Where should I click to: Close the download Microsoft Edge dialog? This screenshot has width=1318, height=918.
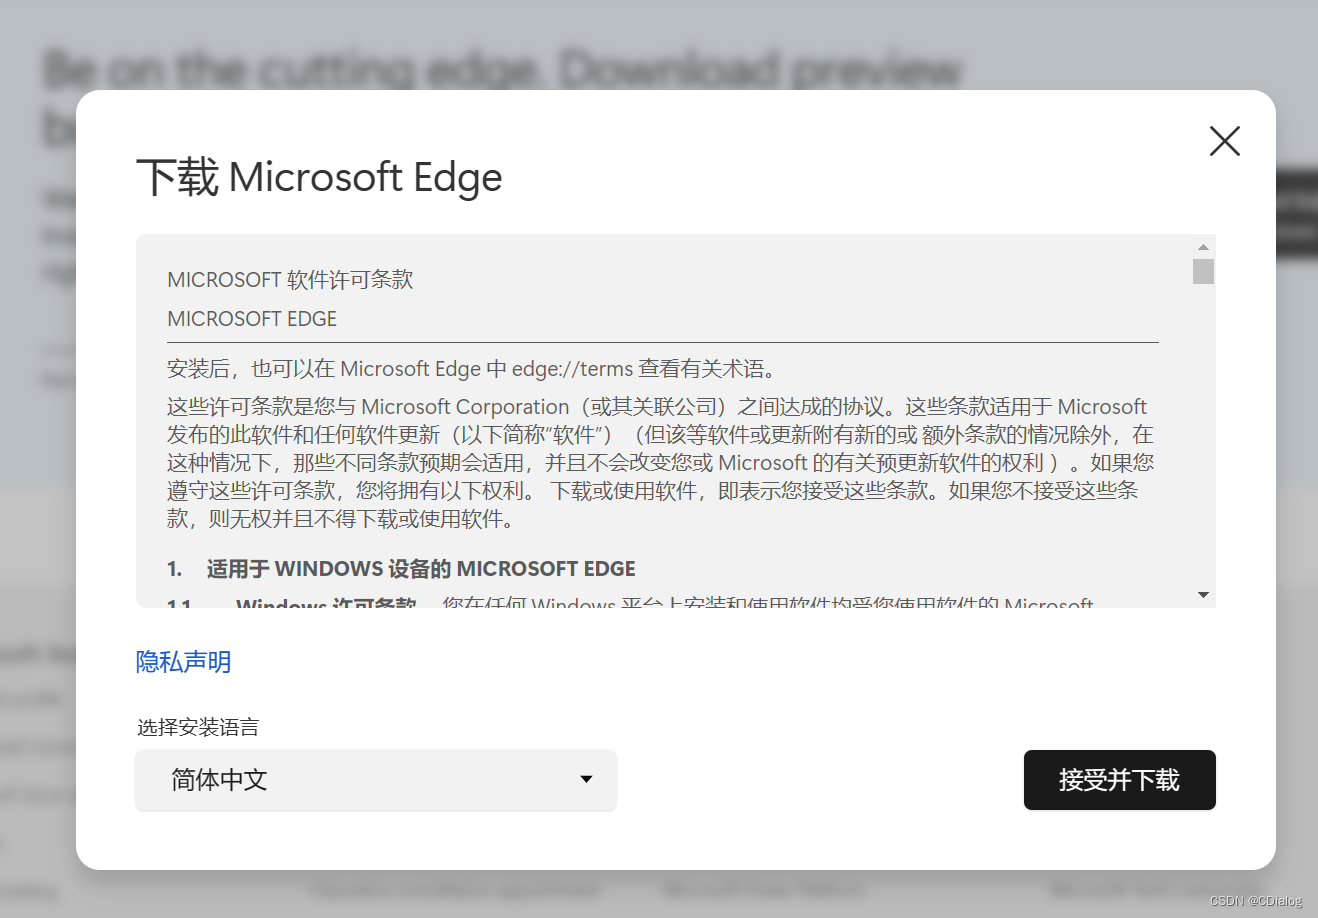point(1224,141)
